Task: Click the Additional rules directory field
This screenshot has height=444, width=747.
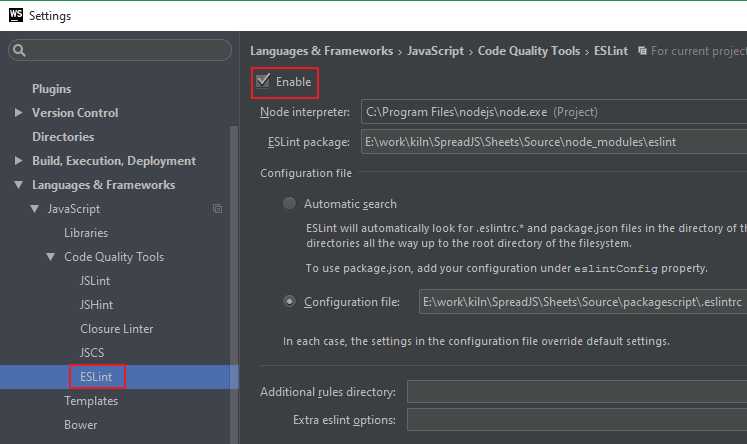Action: [577, 392]
